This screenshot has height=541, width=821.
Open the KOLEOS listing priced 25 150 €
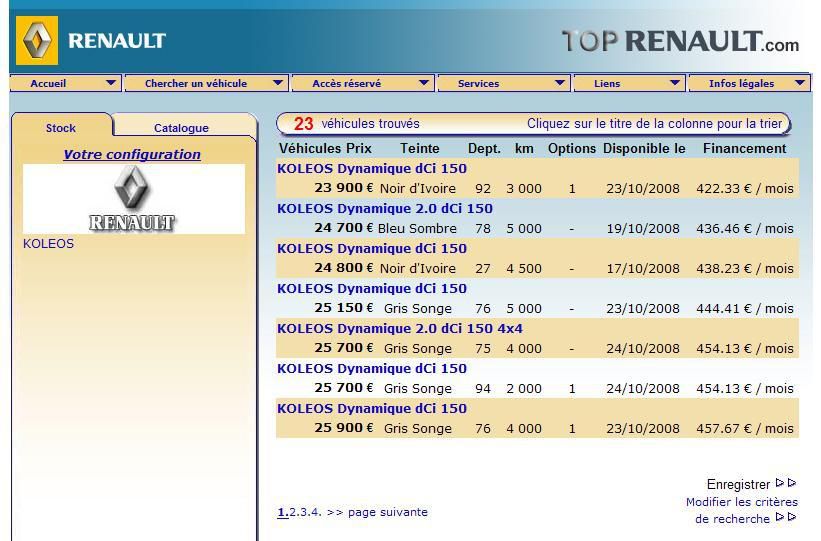372,289
